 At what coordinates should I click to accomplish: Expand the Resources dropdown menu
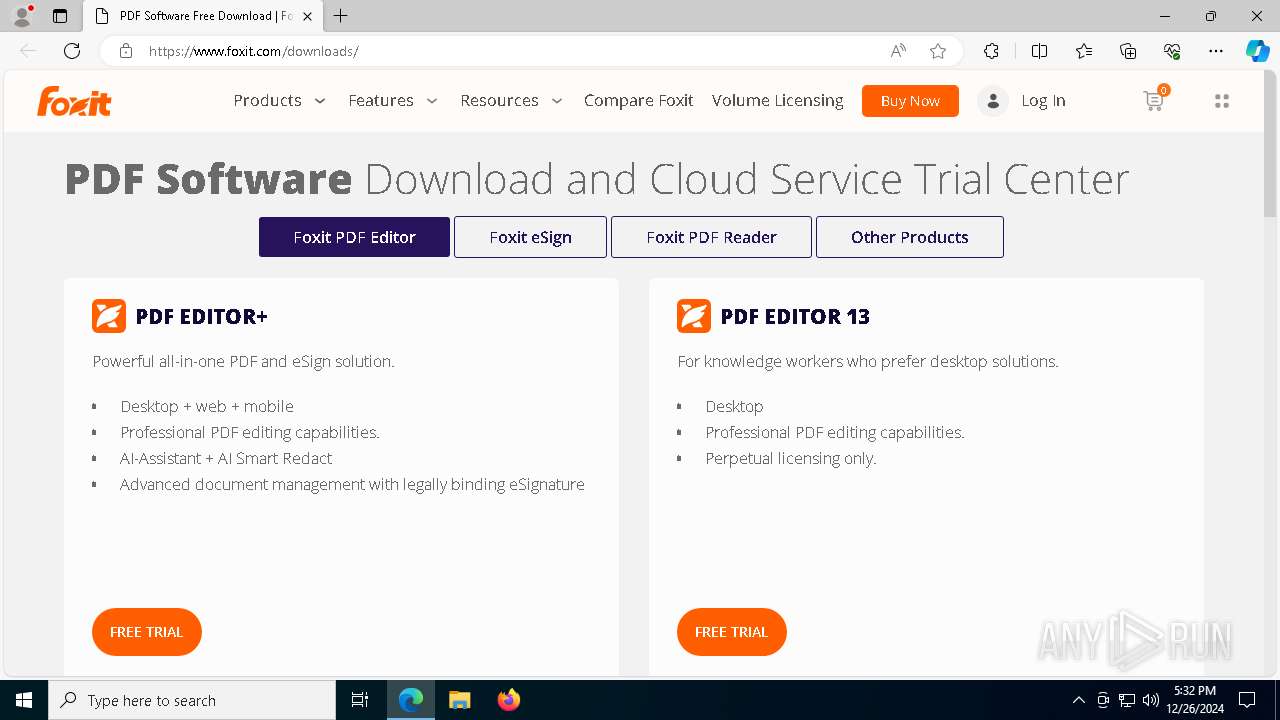511,100
